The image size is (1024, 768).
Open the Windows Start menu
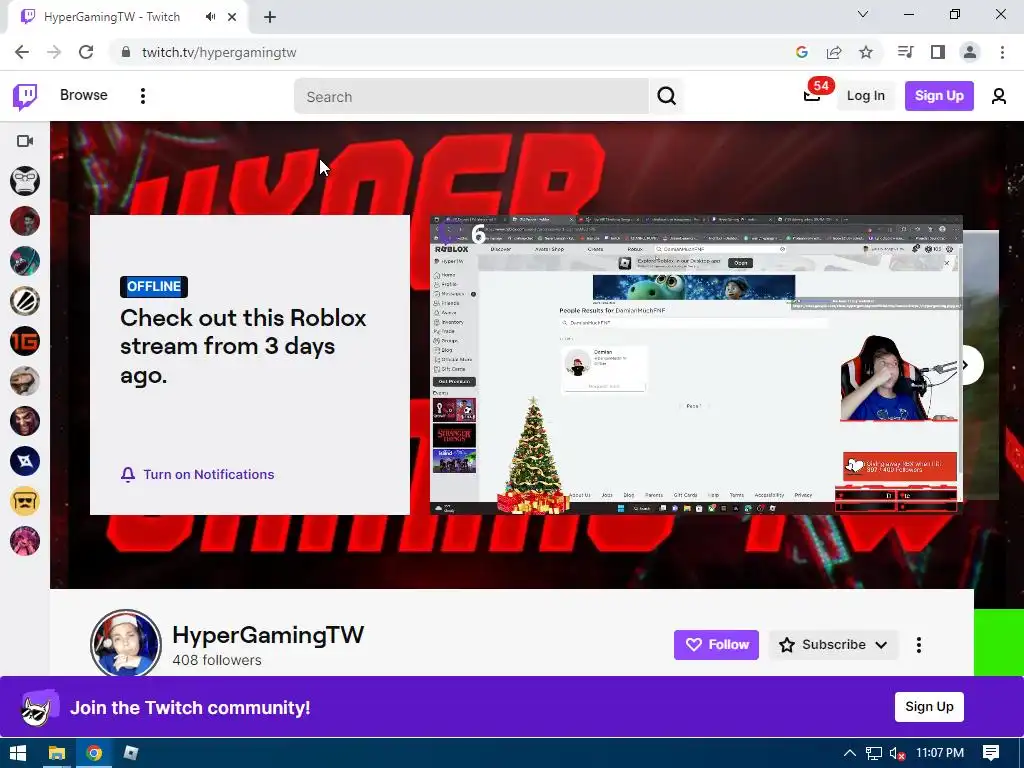coord(18,753)
